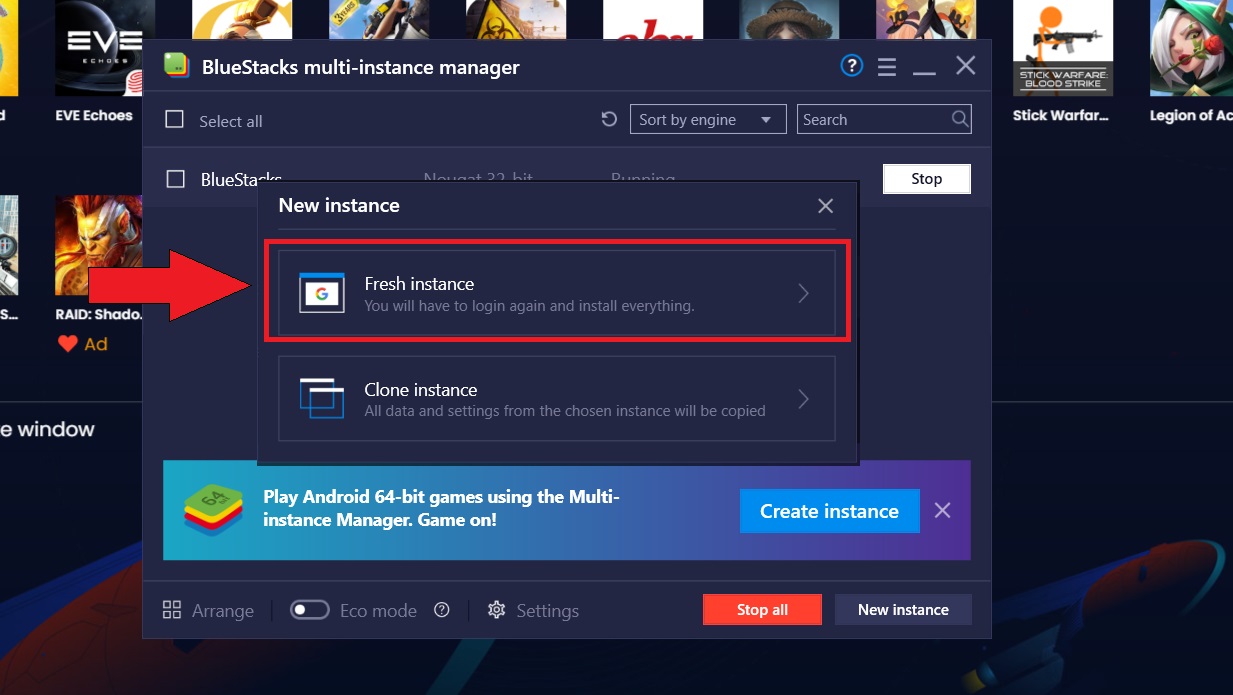Choose the Fresh instance option
The width and height of the screenshot is (1233, 695).
tap(556, 293)
